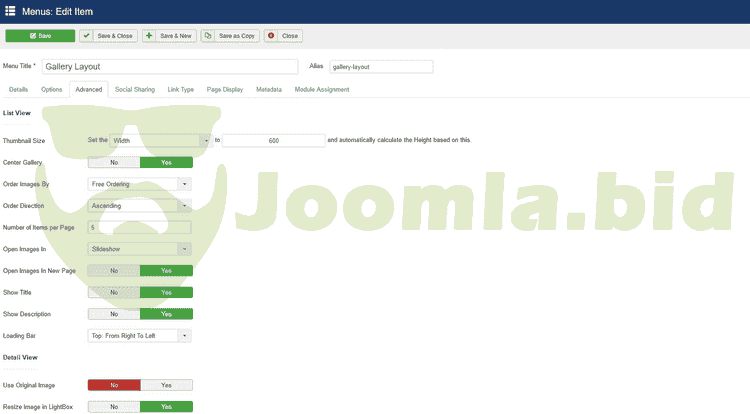This screenshot has height=414, width=750.
Task: Go to the Page Display tab
Action: [224, 90]
